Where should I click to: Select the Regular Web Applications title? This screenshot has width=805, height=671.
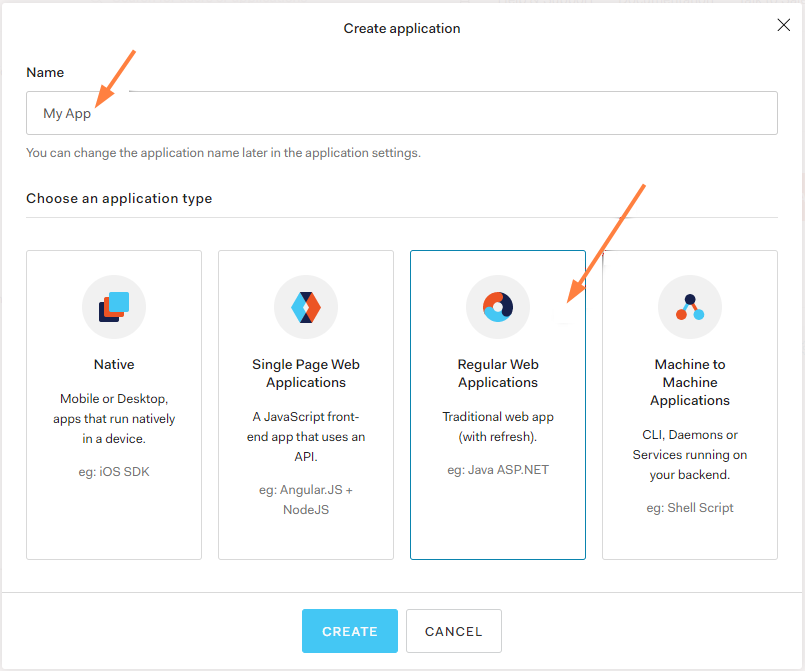coord(498,373)
